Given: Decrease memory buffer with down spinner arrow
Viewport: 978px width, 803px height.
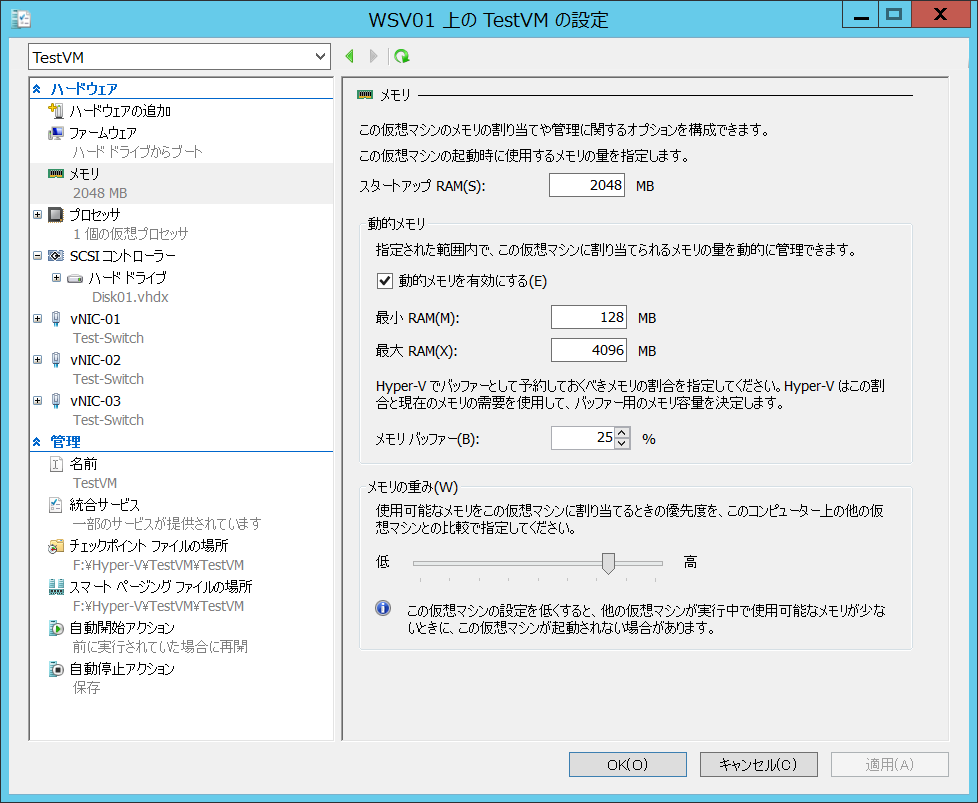Looking at the screenshot, I should click(x=622, y=444).
